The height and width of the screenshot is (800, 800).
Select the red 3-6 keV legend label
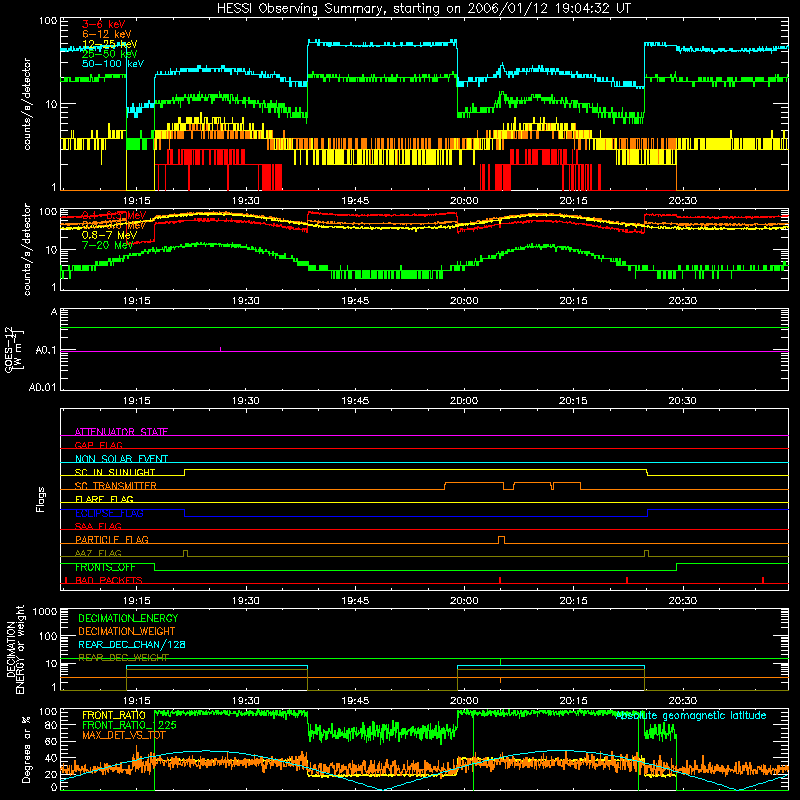point(104,24)
